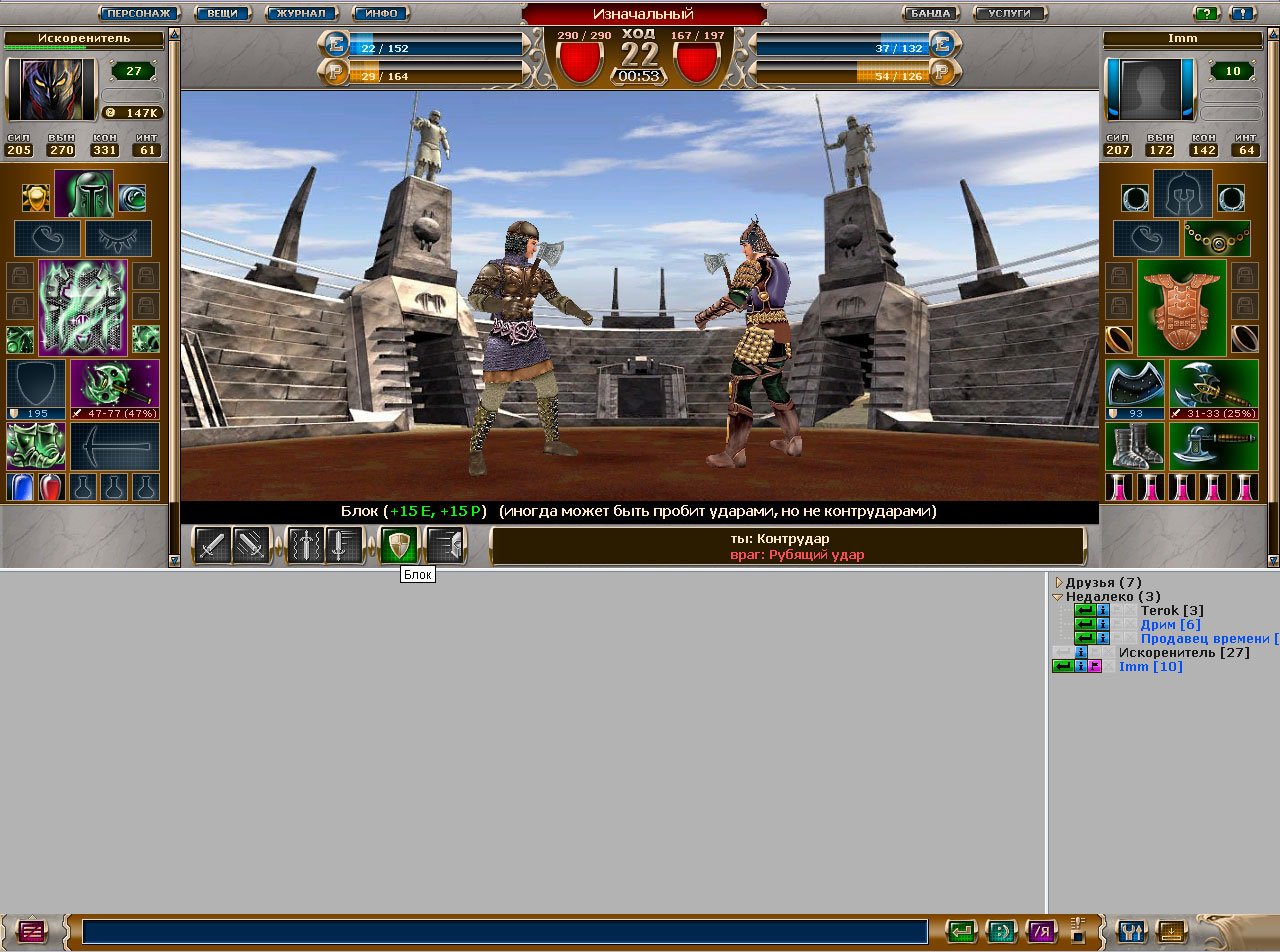
Task: Click Imm's helmet outline slot
Action: click(x=1182, y=194)
